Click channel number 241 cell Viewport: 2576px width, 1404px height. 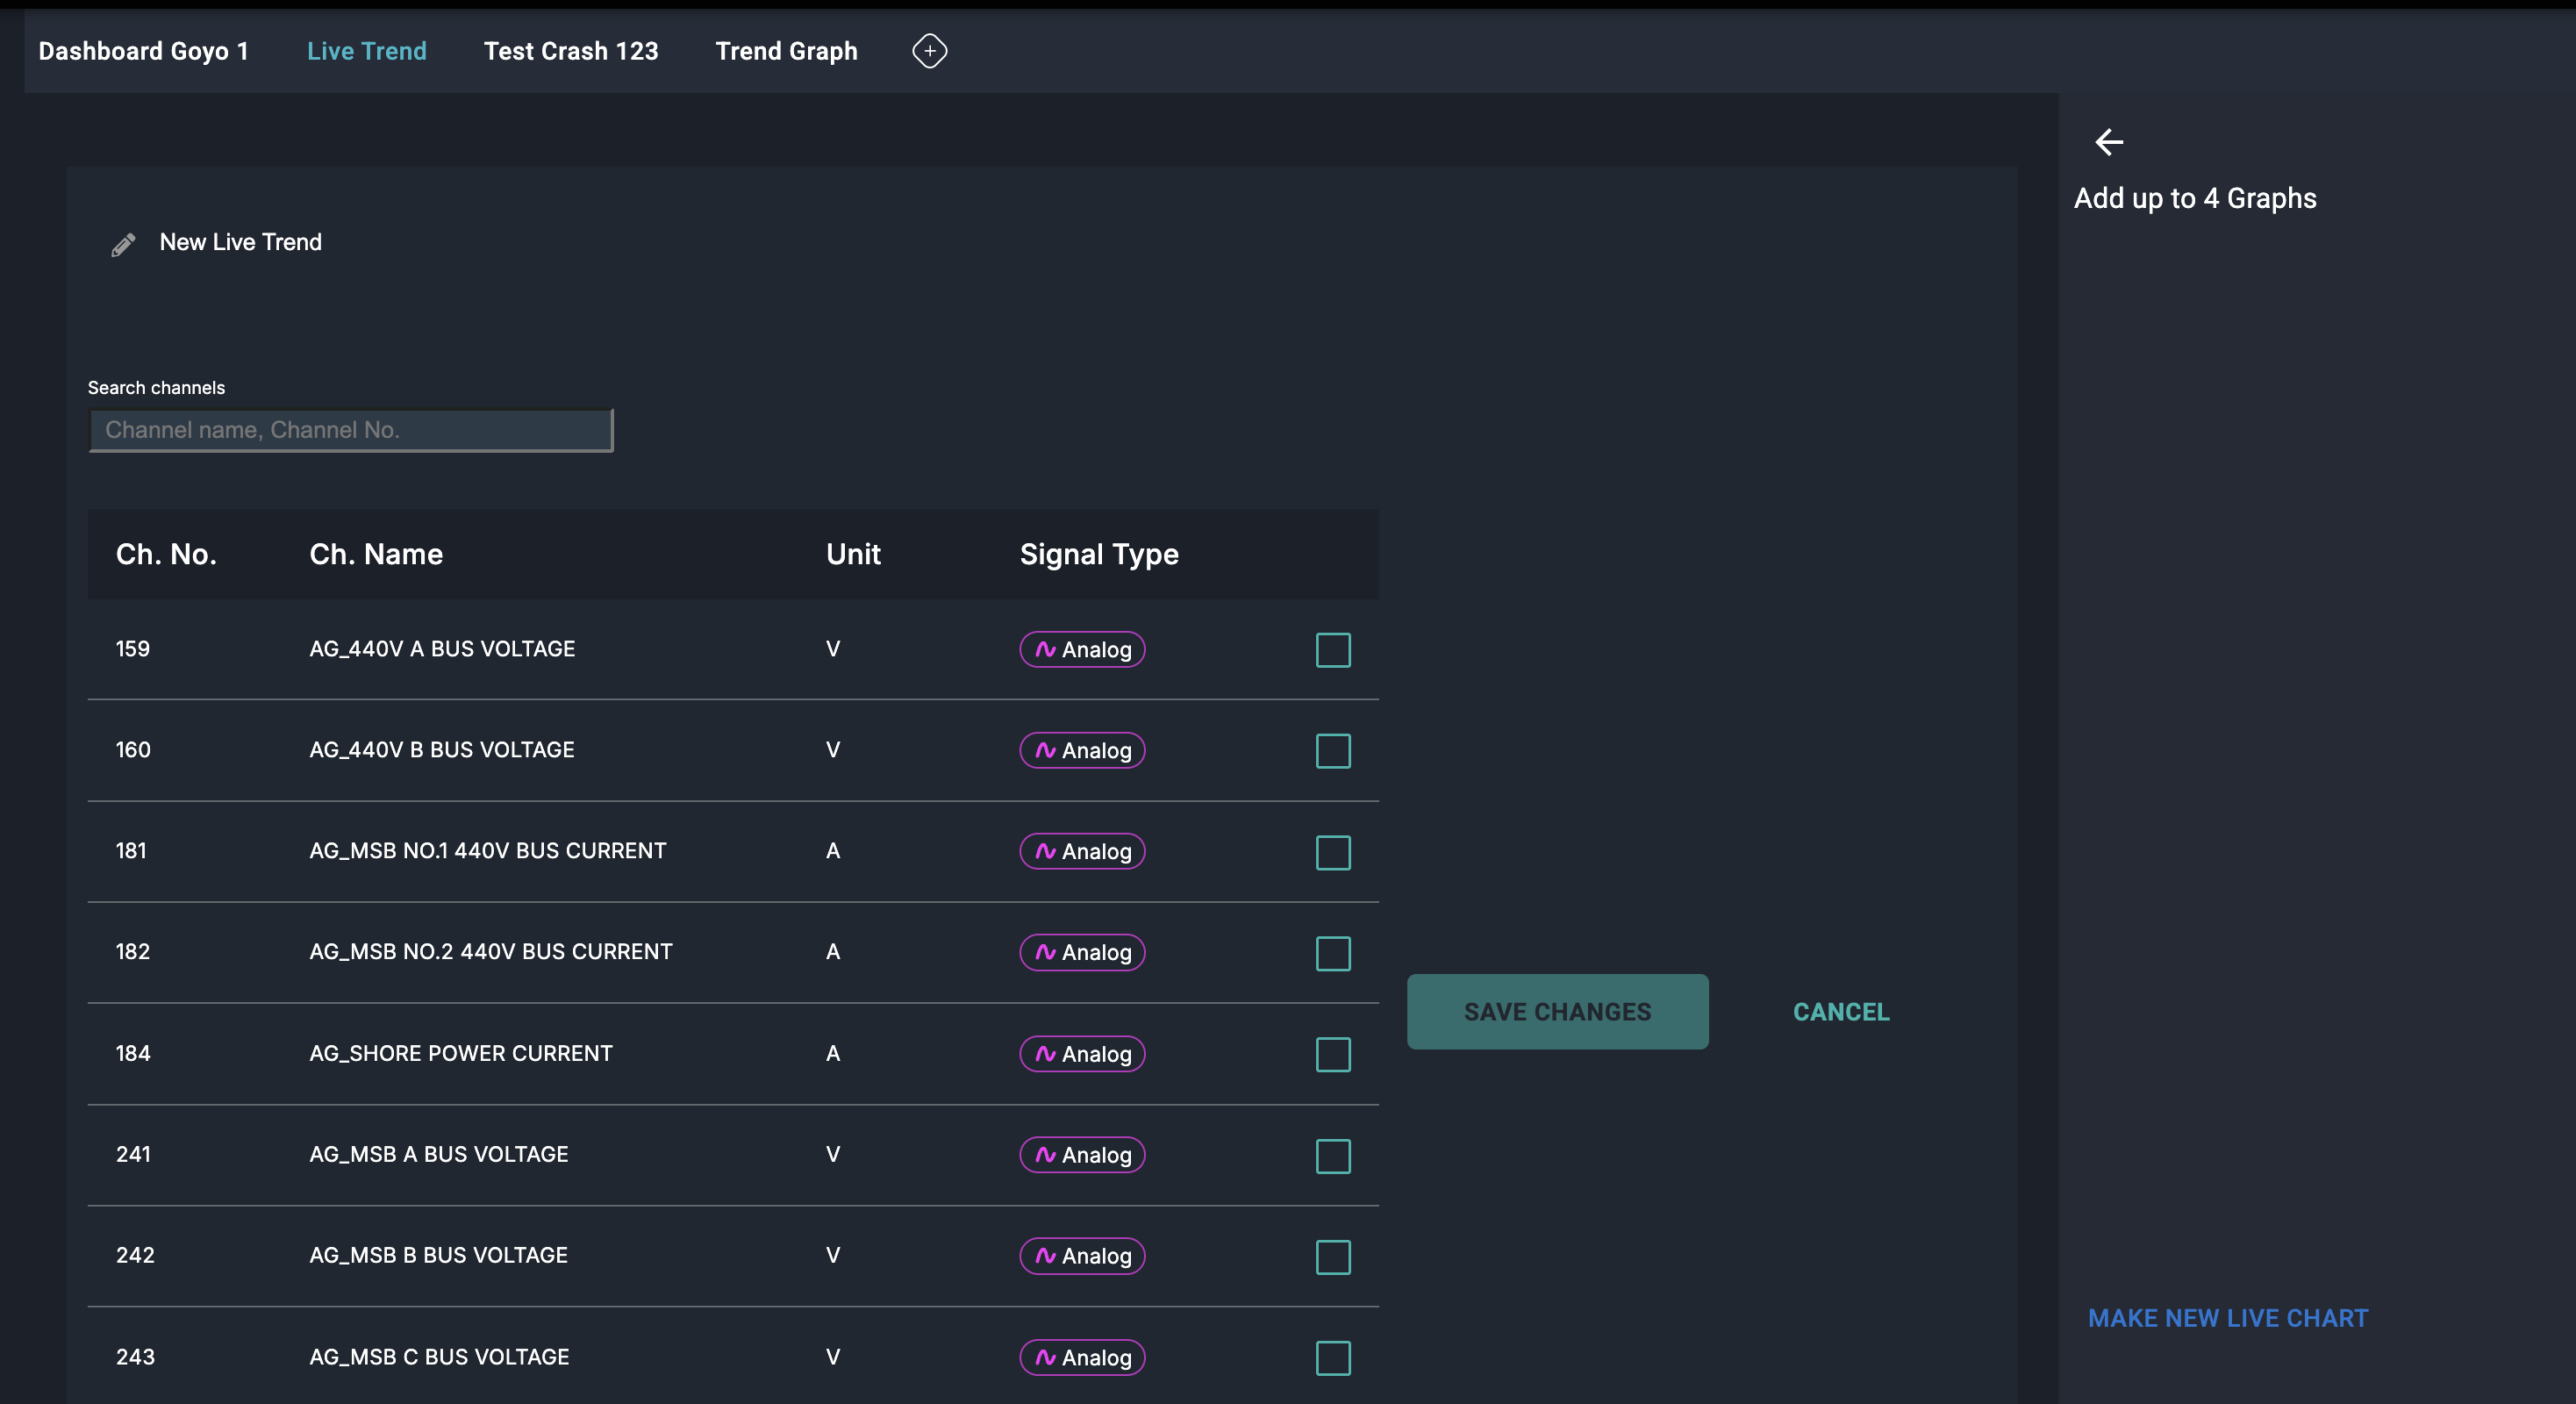133,1154
